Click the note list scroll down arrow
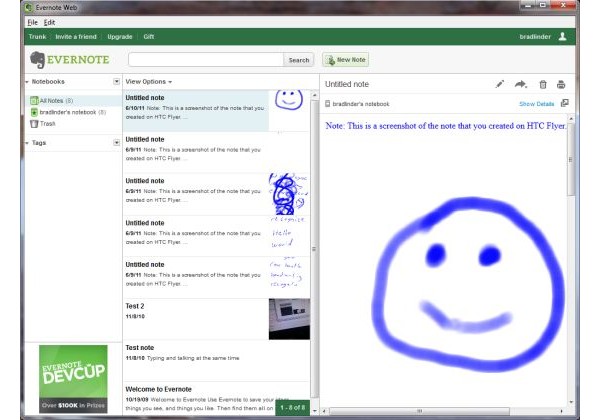Screen dimensions: 600x420 tap(315, 411)
